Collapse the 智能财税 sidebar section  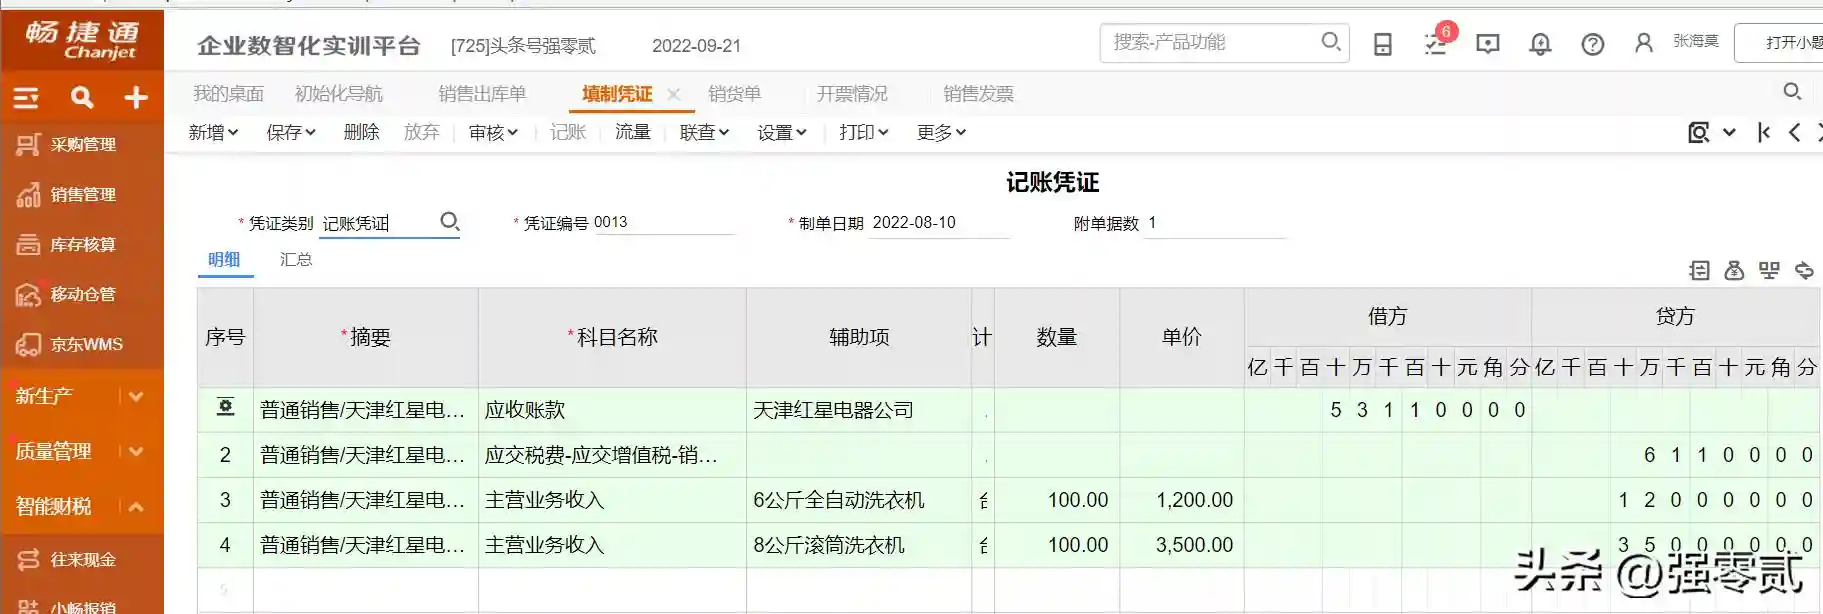pos(136,506)
